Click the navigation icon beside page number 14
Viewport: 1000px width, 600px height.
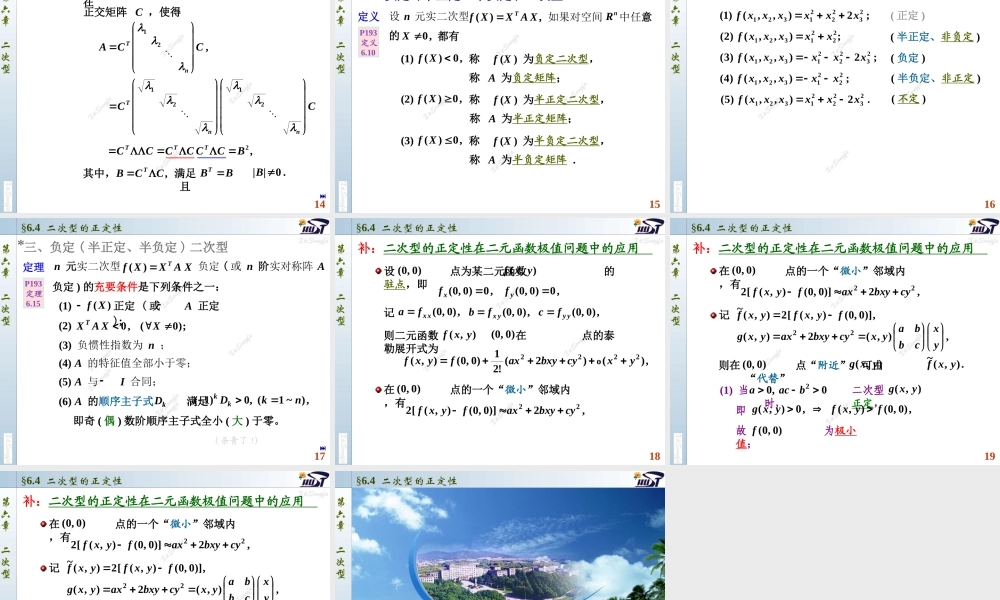click(x=323, y=196)
